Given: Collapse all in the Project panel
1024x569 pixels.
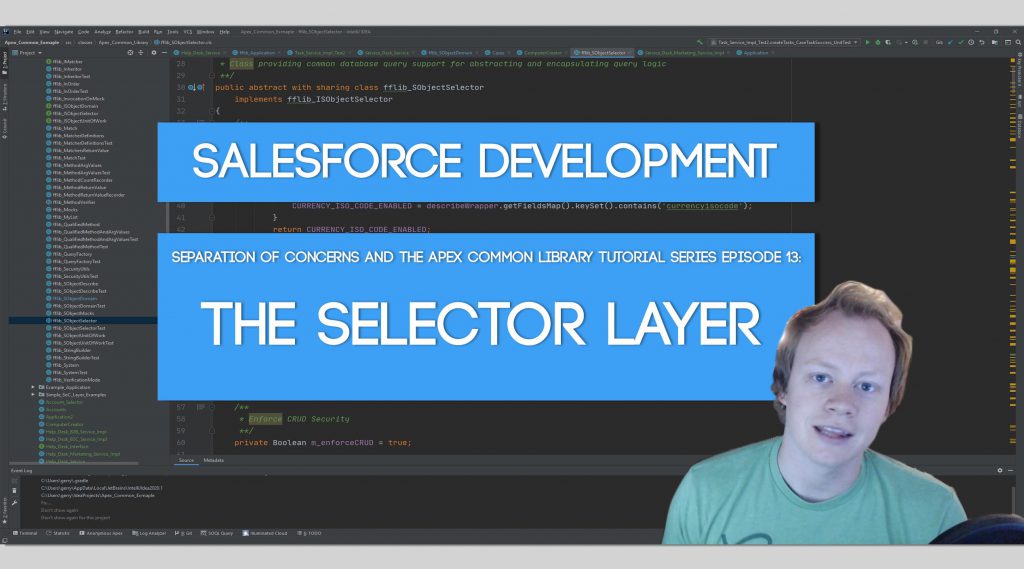Looking at the screenshot, I should (x=140, y=53).
